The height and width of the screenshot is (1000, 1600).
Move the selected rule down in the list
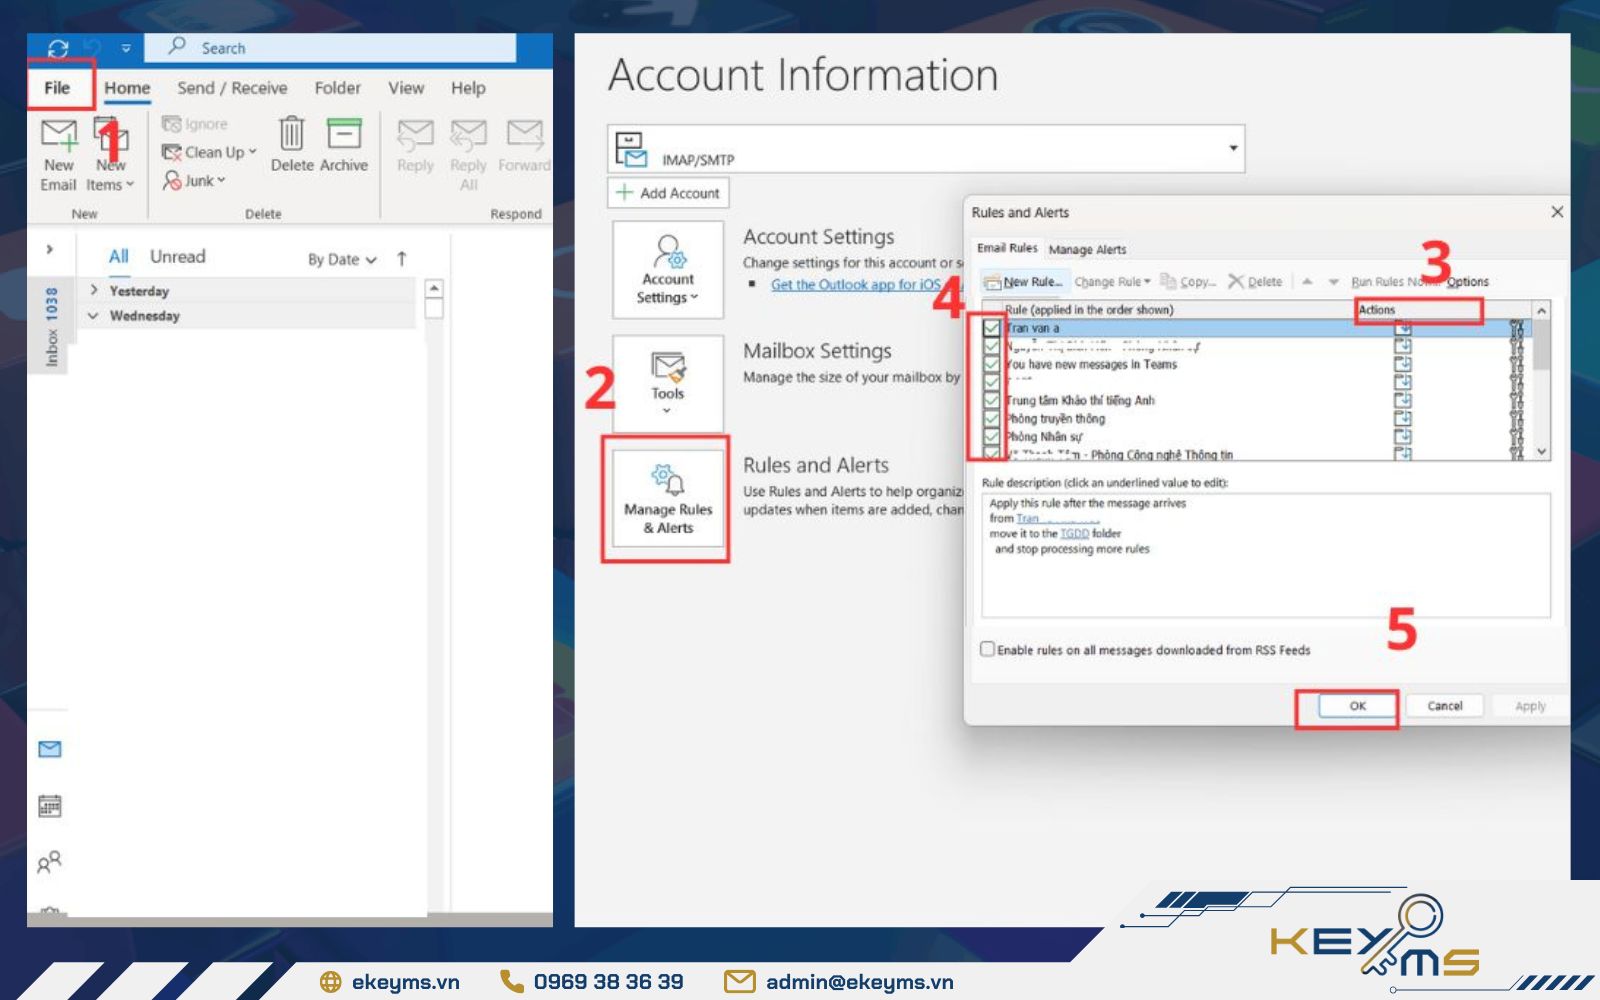pyautogui.click(x=1334, y=282)
